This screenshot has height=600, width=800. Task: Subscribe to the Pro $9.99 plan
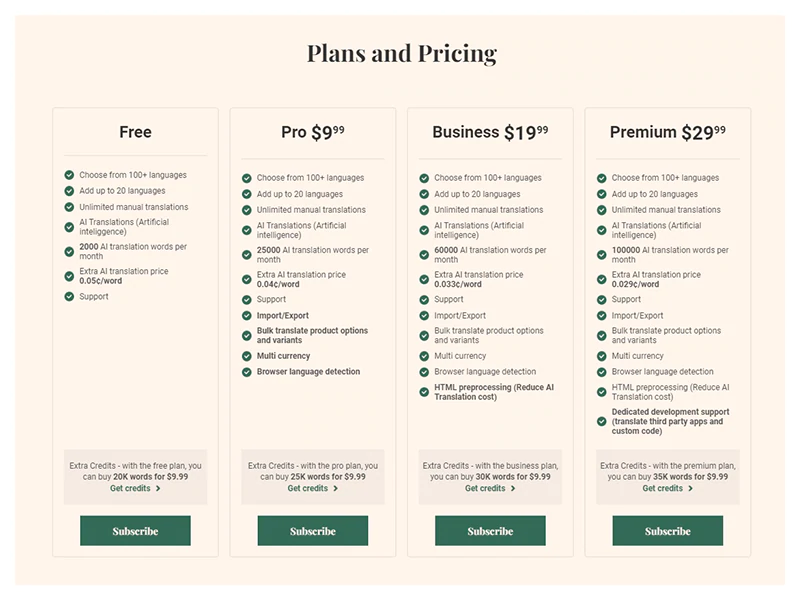[x=312, y=531]
